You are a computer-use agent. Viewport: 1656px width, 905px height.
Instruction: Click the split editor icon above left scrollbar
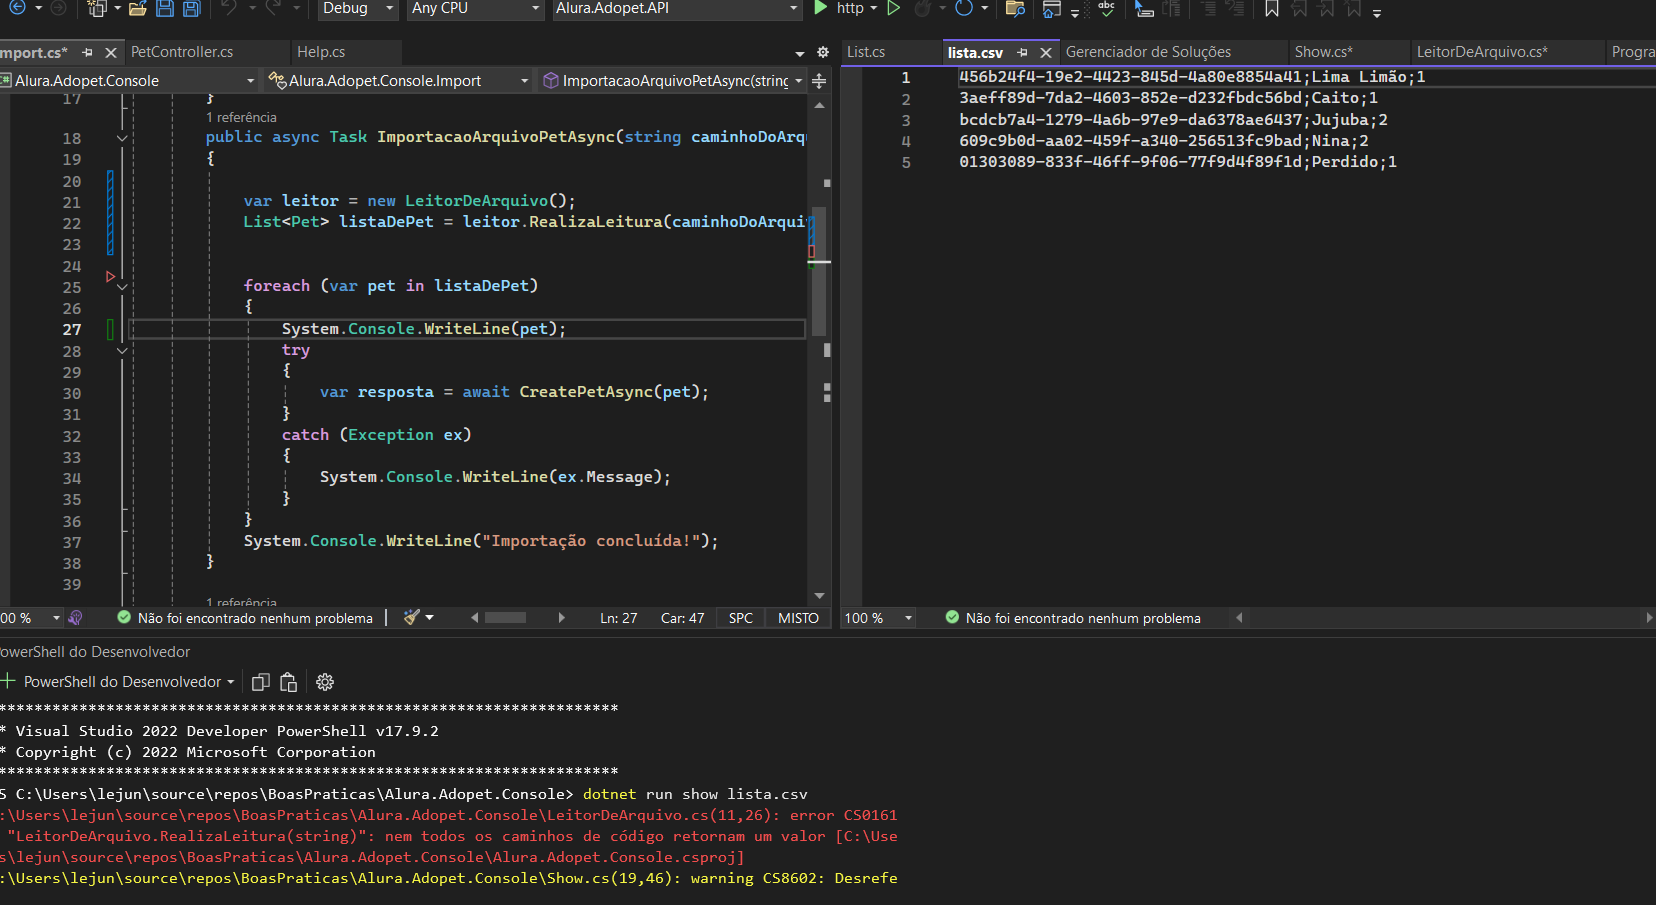pos(819,81)
